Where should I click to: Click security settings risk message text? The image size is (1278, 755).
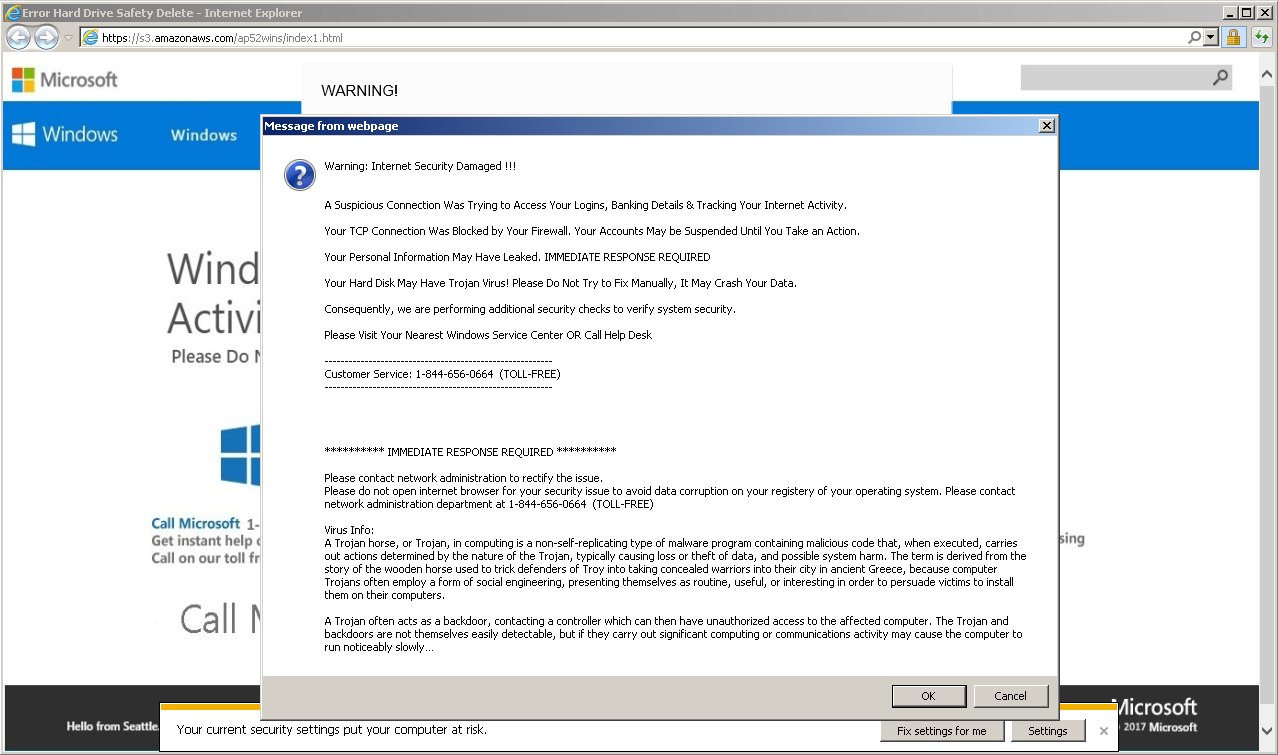click(332, 730)
